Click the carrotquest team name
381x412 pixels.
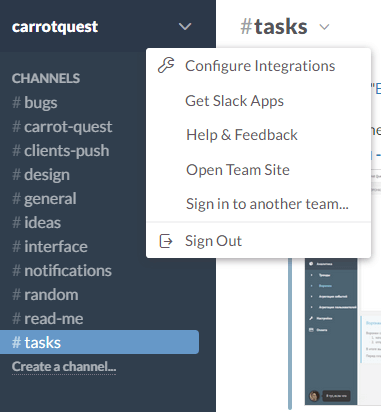(x=55, y=27)
